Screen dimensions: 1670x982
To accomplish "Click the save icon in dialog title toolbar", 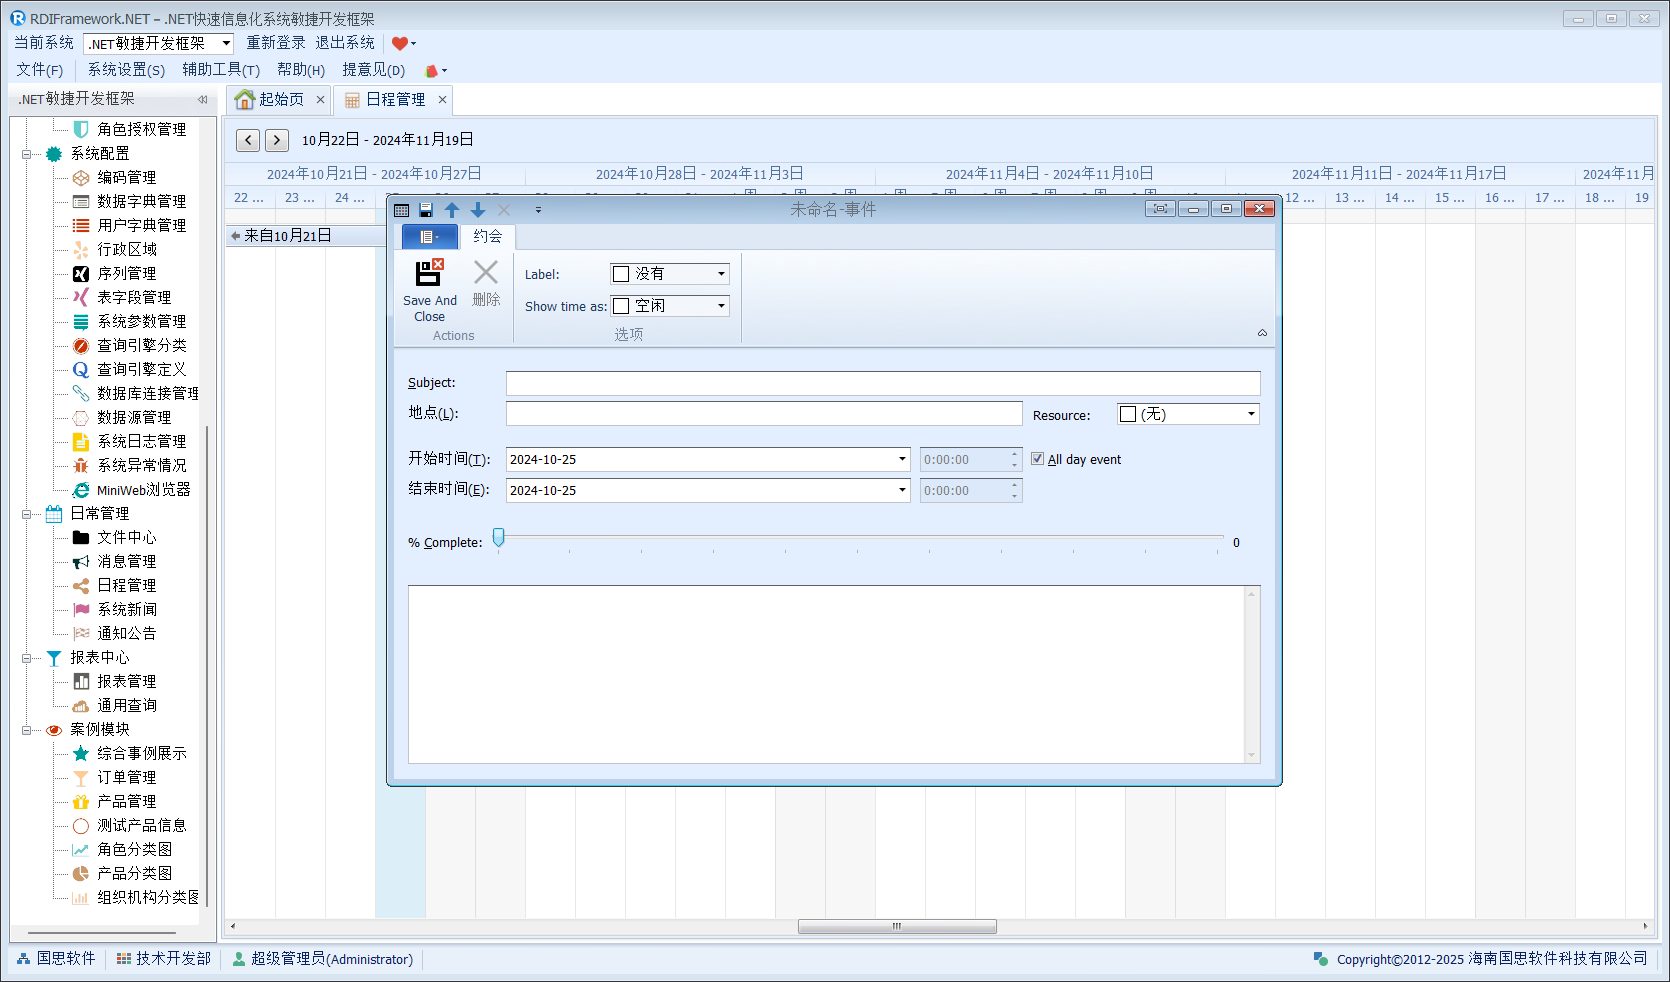I will (426, 210).
